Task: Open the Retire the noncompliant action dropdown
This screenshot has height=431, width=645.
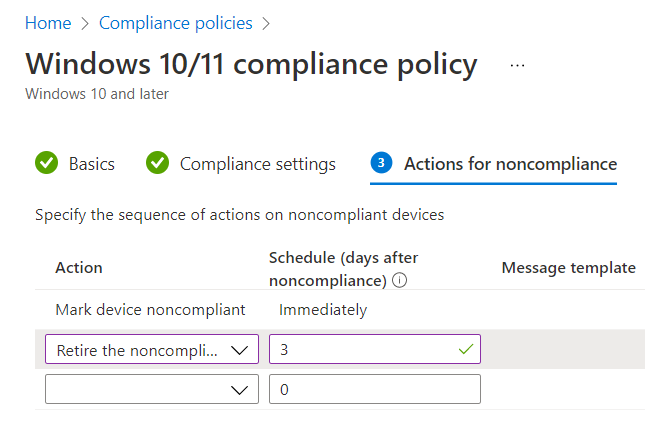Action: pyautogui.click(x=152, y=349)
